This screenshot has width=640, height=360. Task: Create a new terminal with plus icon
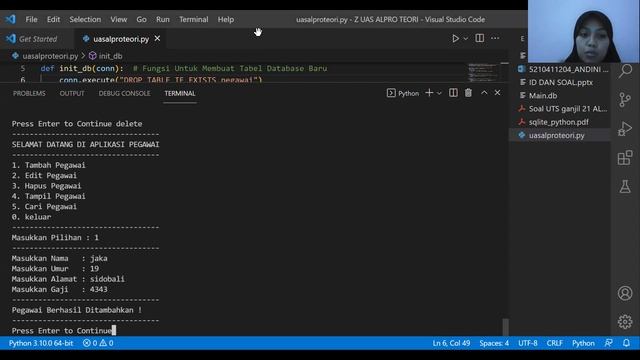click(429, 93)
